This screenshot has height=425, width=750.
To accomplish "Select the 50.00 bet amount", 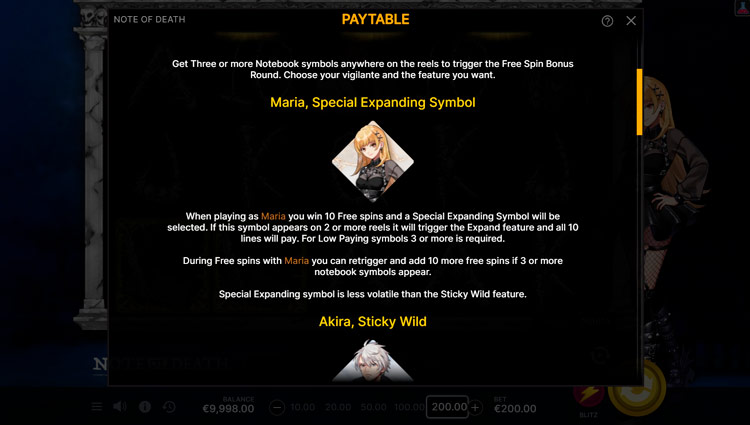I will [x=374, y=407].
